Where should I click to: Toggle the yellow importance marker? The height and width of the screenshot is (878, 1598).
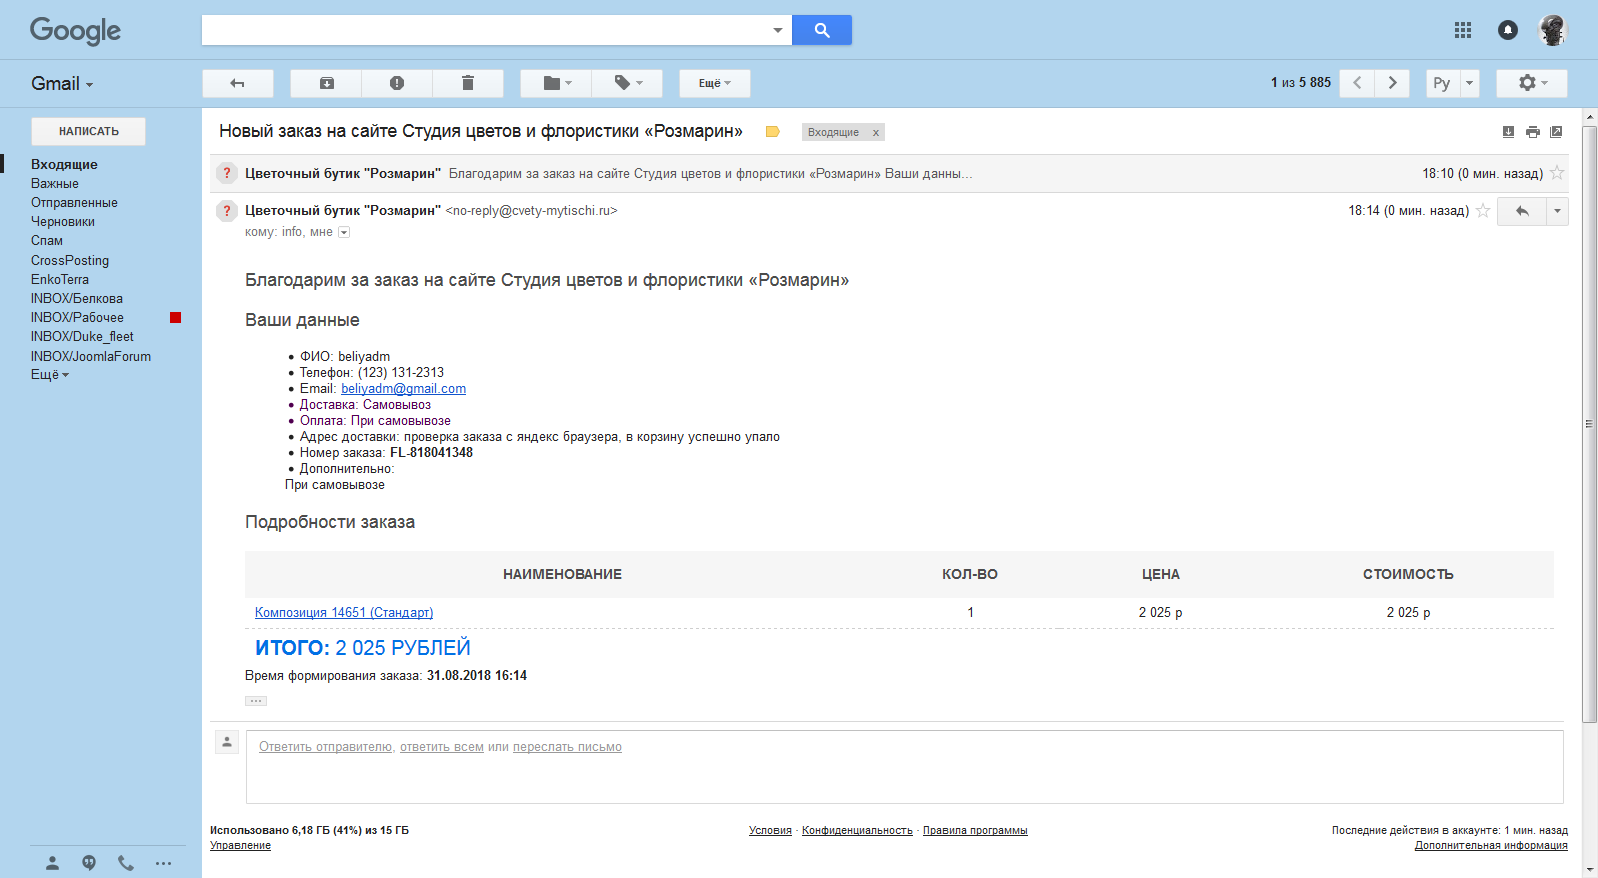[x=772, y=132]
